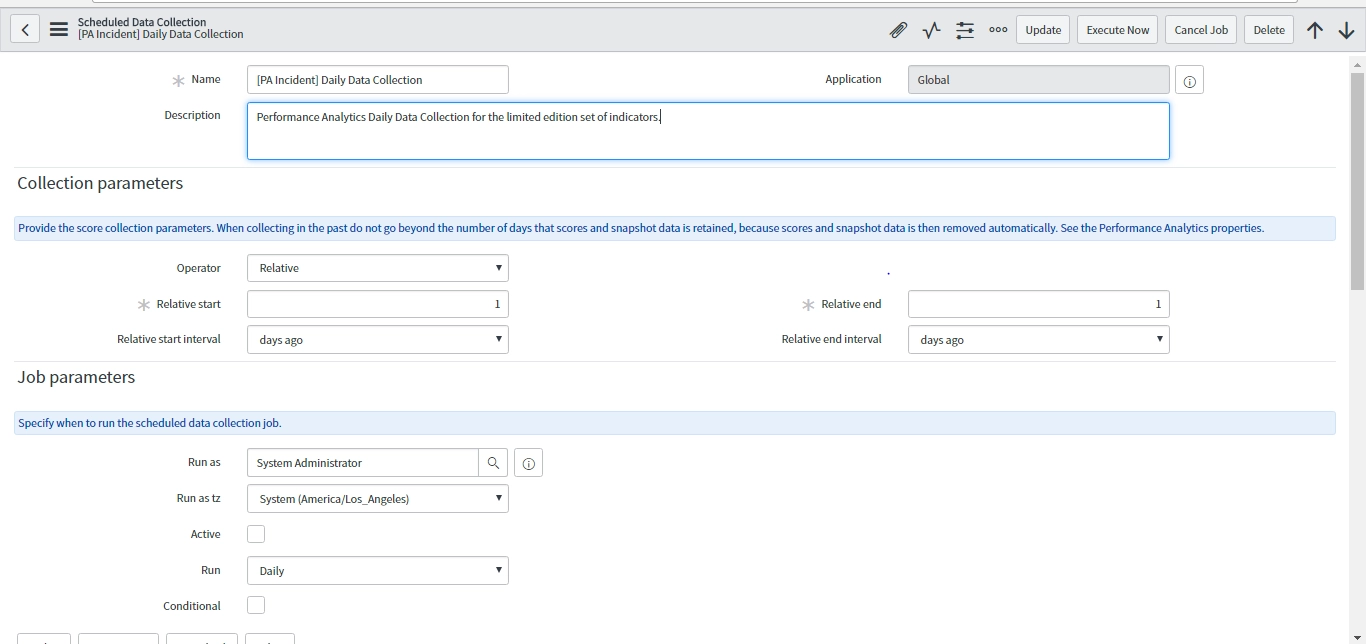Open the activity stream icon

click(x=931, y=30)
